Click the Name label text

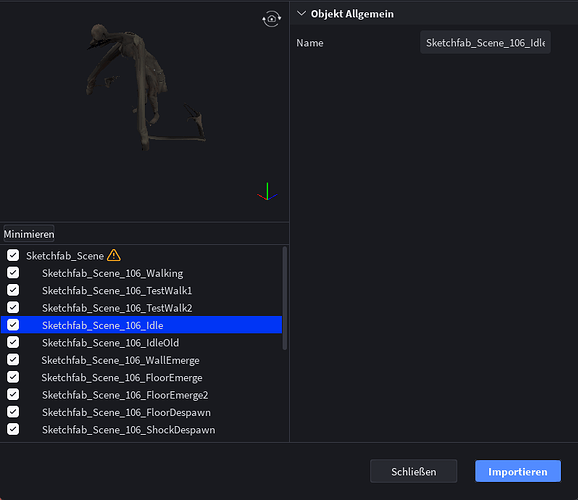tap(310, 43)
